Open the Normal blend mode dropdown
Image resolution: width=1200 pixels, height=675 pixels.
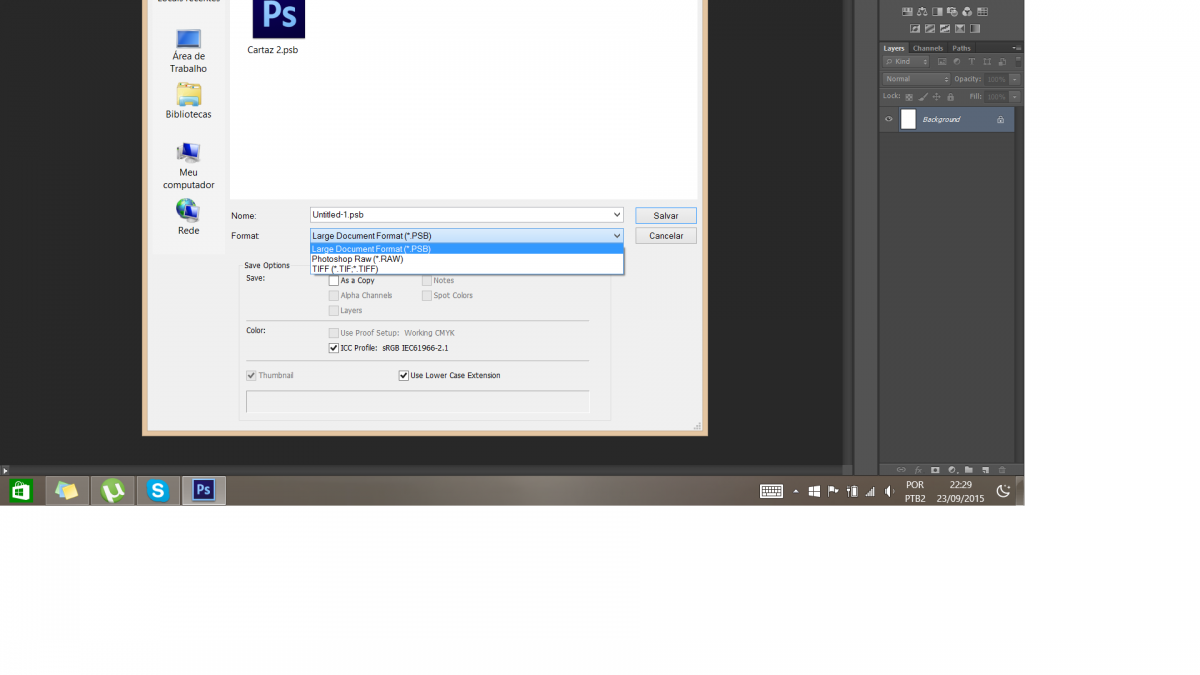(x=917, y=79)
